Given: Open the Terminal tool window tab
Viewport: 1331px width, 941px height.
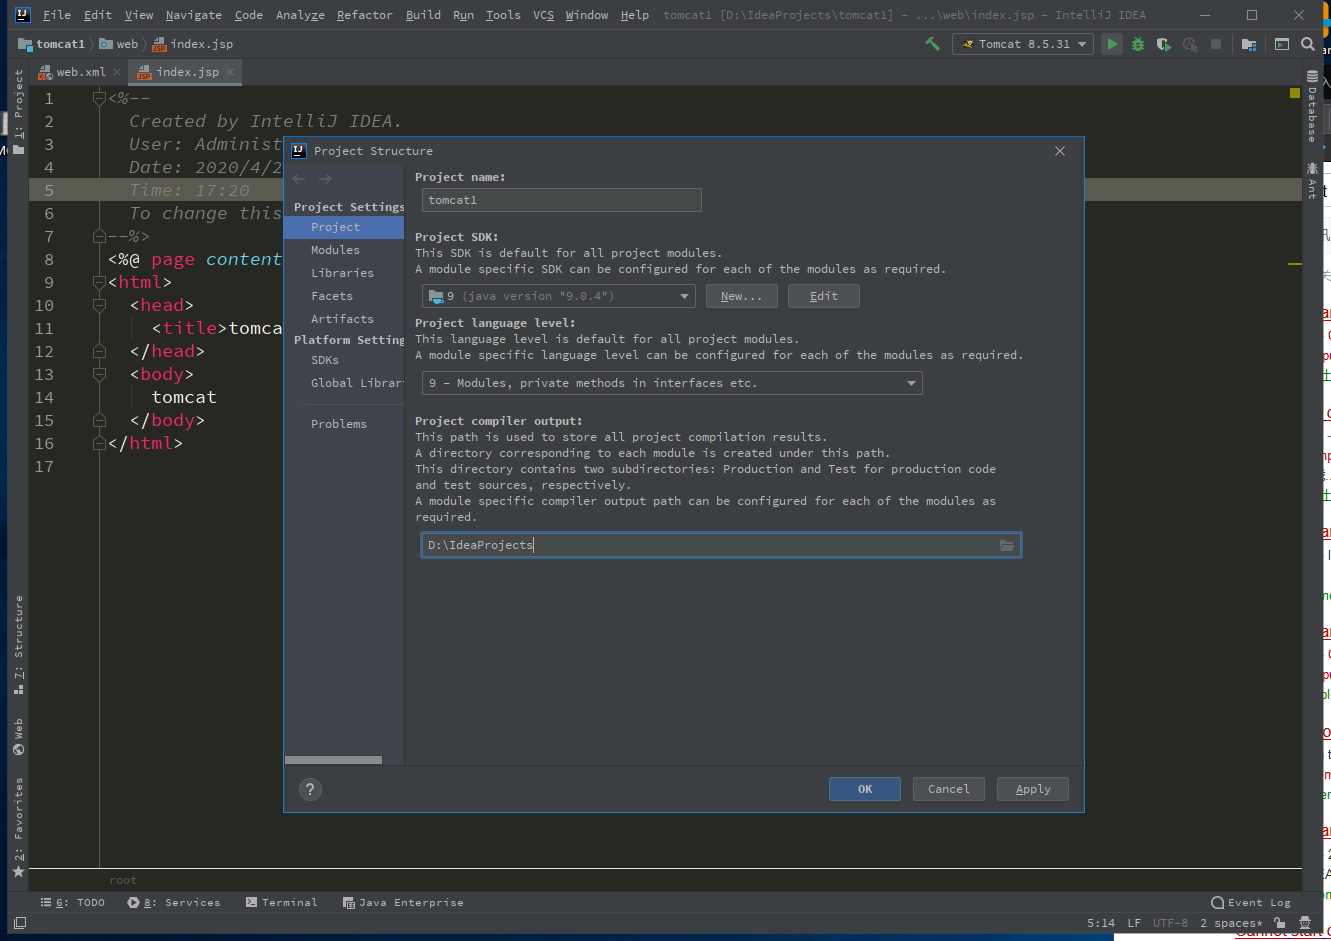Looking at the screenshot, I should [282, 902].
